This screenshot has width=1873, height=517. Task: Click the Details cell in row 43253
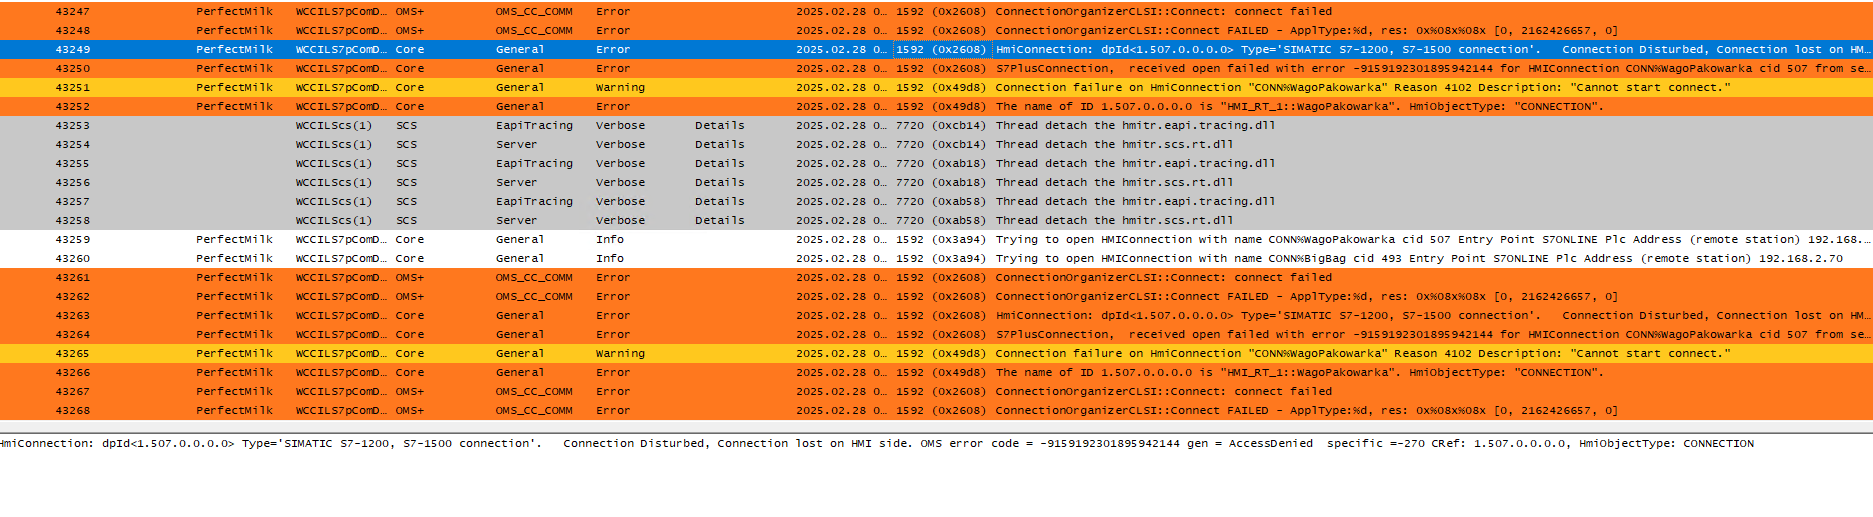click(719, 126)
